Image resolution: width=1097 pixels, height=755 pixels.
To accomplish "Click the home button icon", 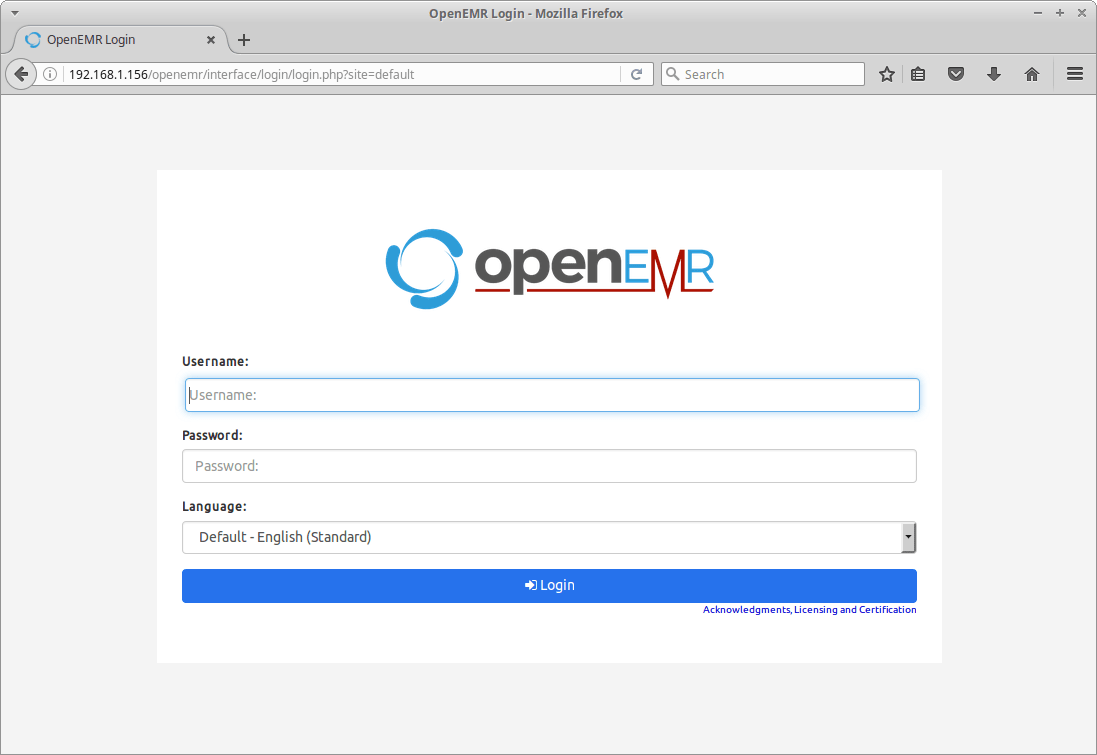I will [1031, 73].
